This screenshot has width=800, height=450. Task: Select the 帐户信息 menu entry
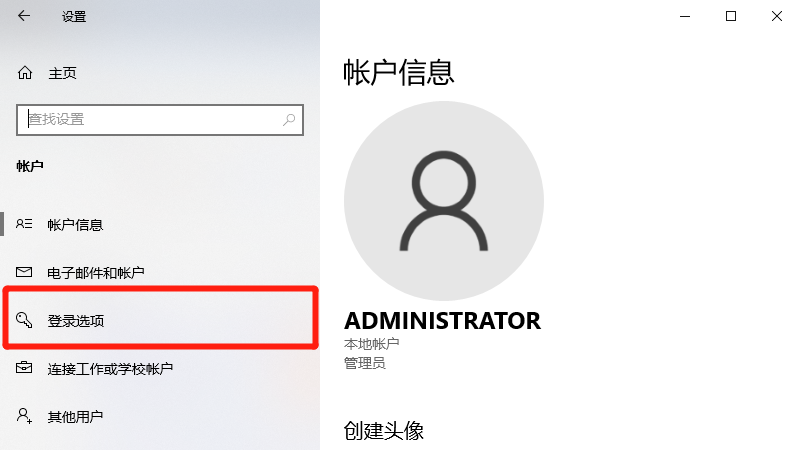(x=160, y=224)
